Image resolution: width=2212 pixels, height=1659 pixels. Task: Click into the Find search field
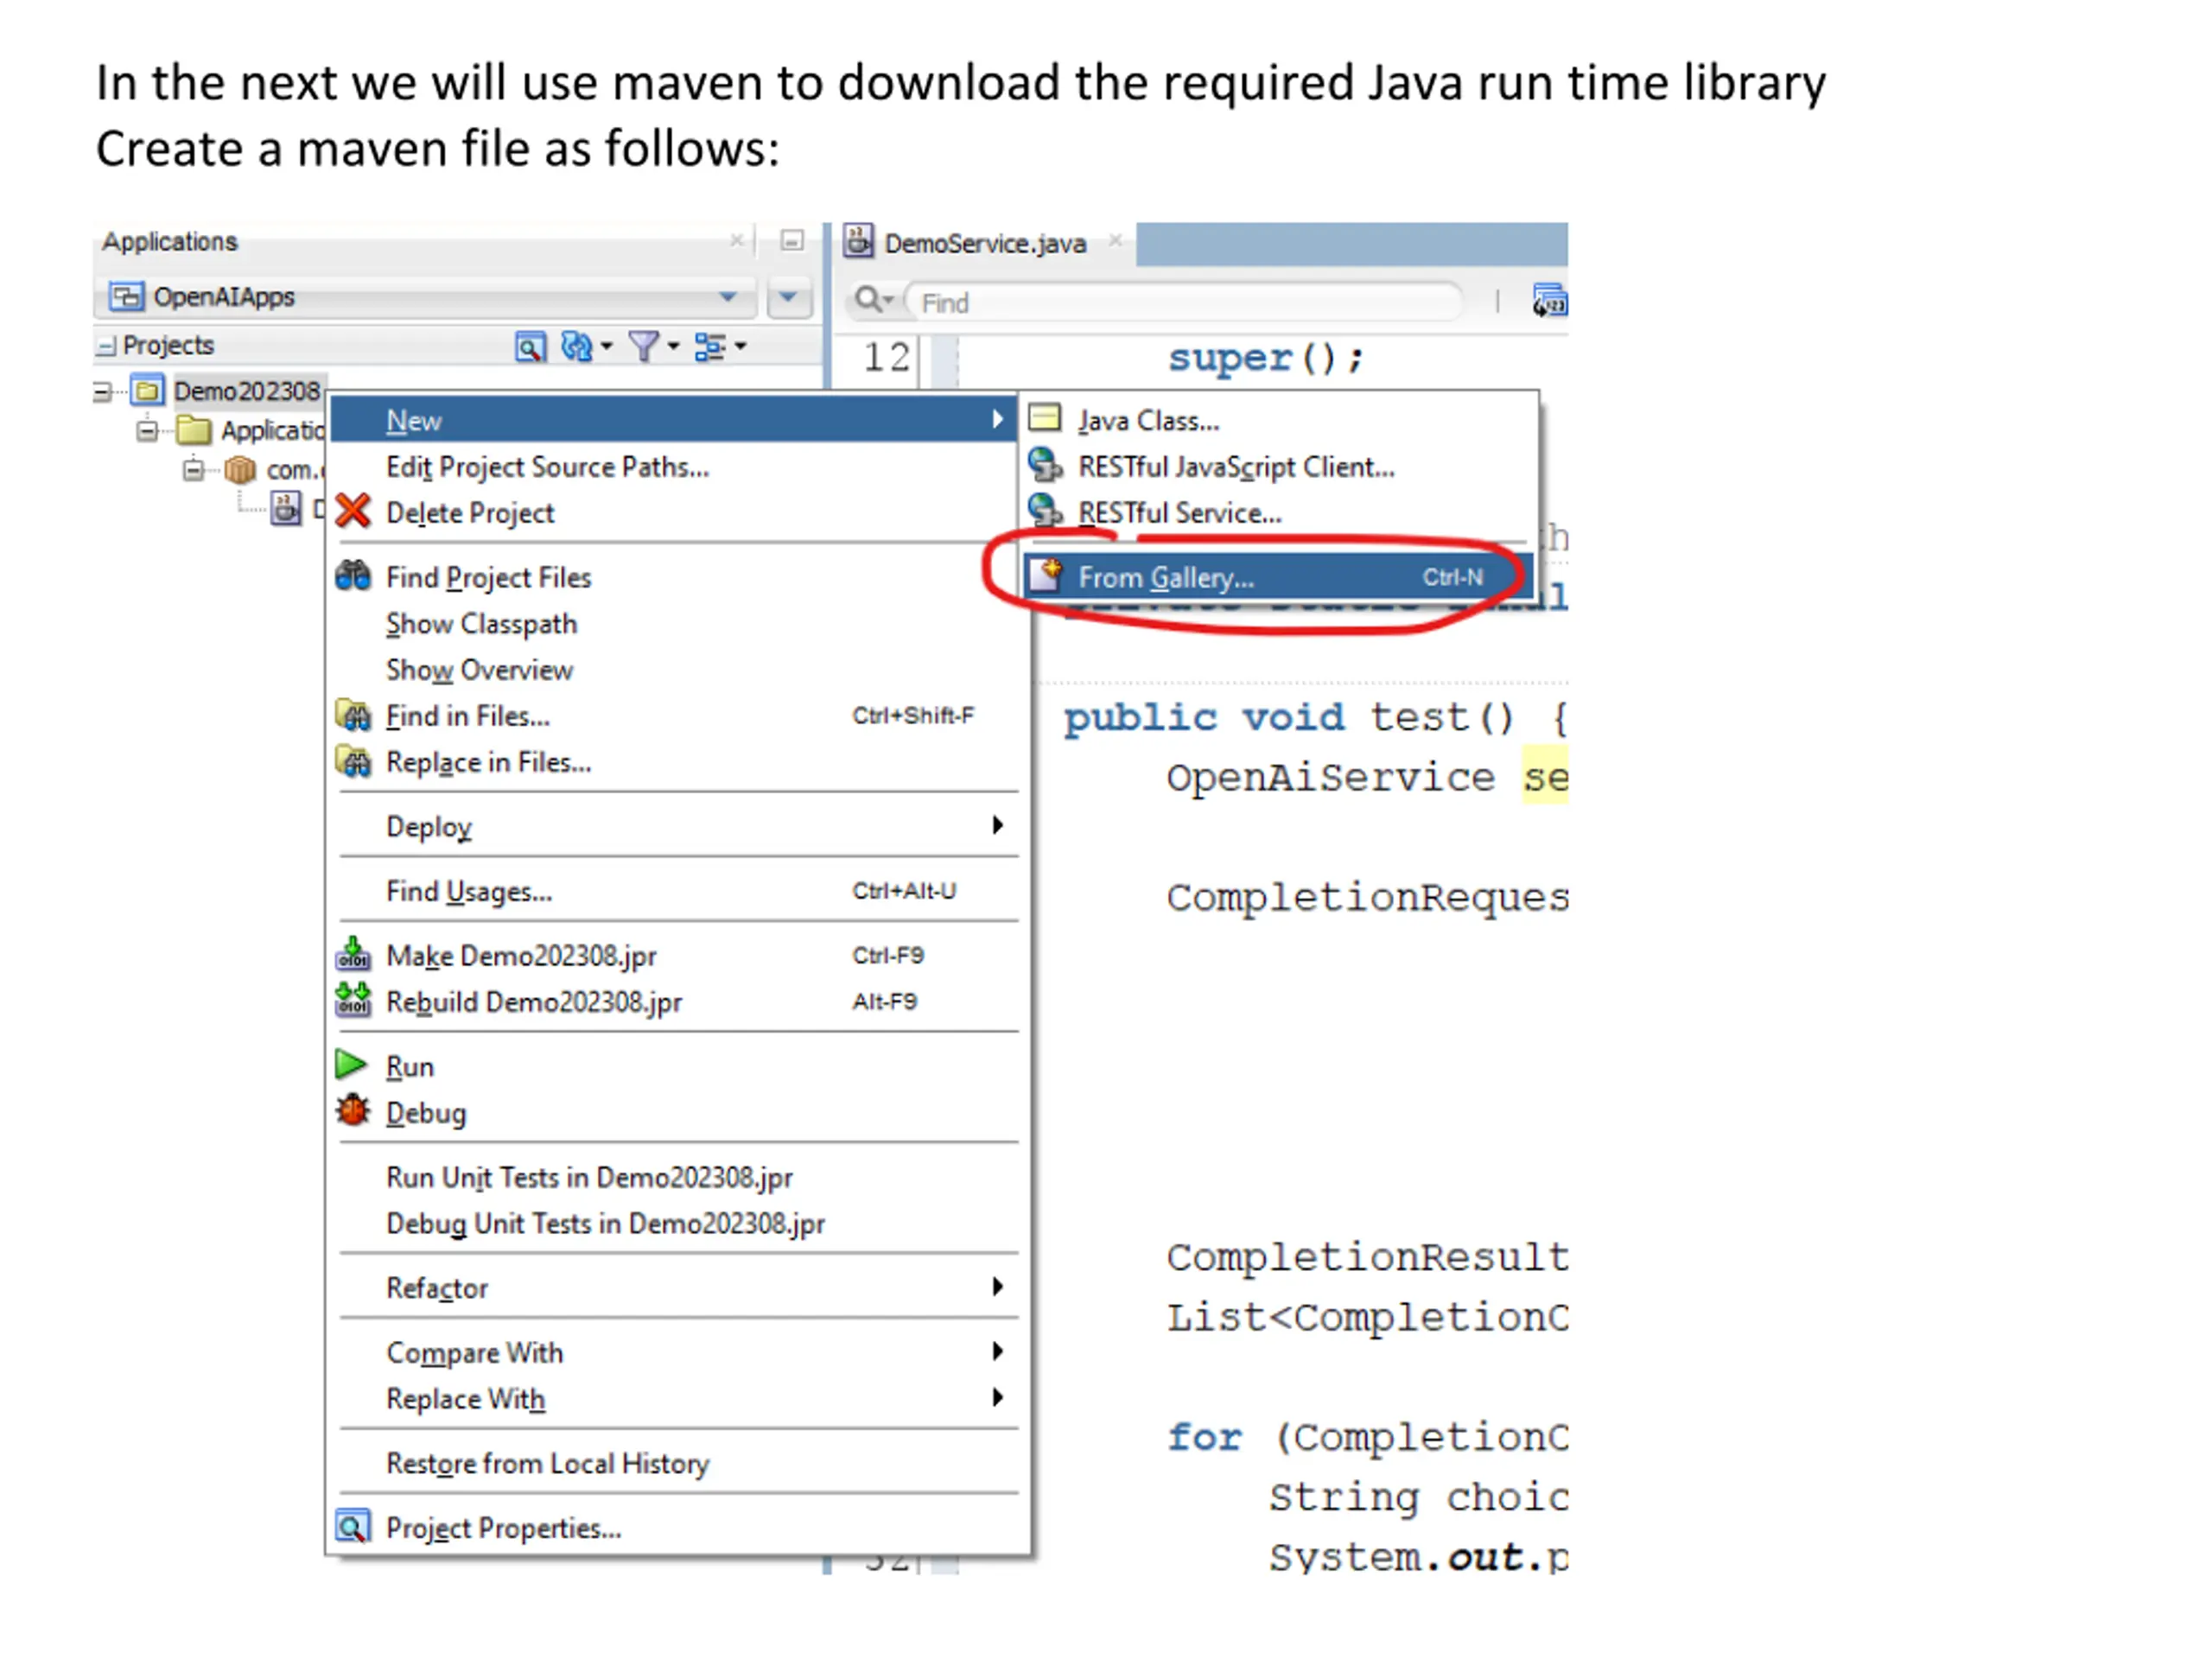[x=1180, y=302]
